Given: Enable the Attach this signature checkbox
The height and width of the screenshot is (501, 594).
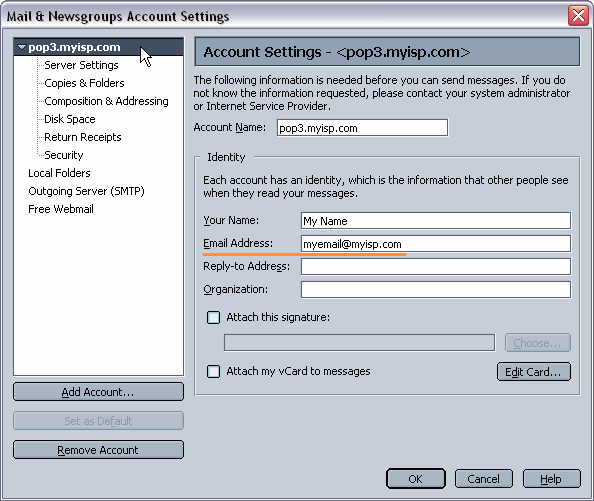Looking at the screenshot, I should (x=213, y=317).
